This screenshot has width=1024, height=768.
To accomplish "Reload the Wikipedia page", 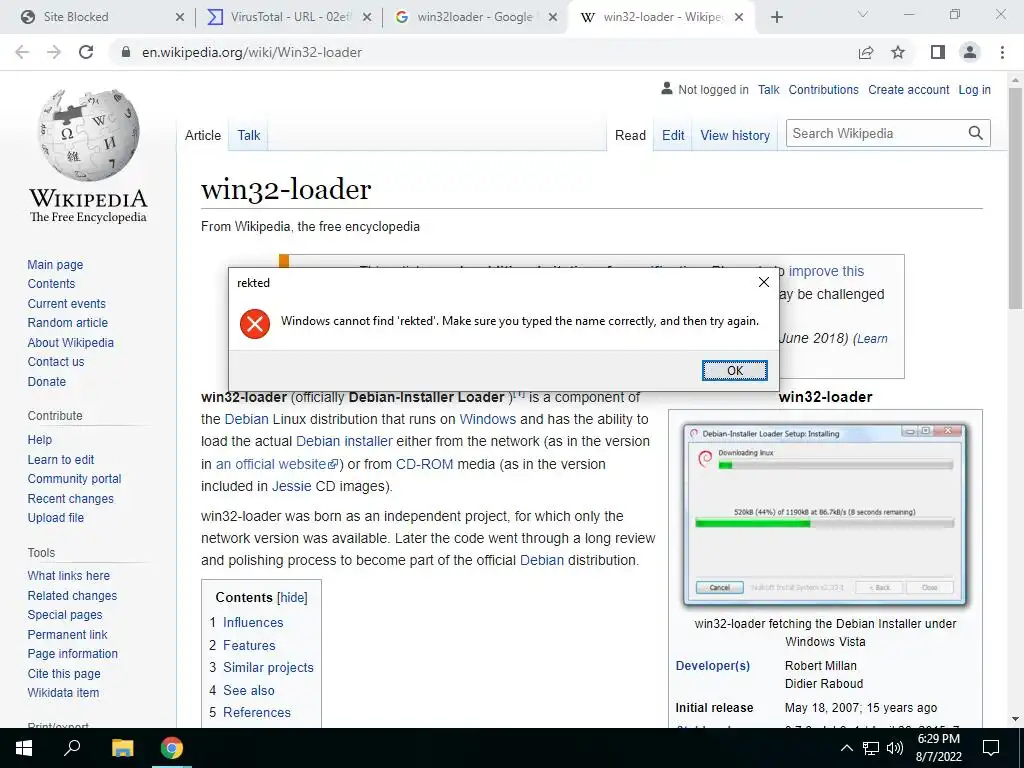I will (x=86, y=52).
